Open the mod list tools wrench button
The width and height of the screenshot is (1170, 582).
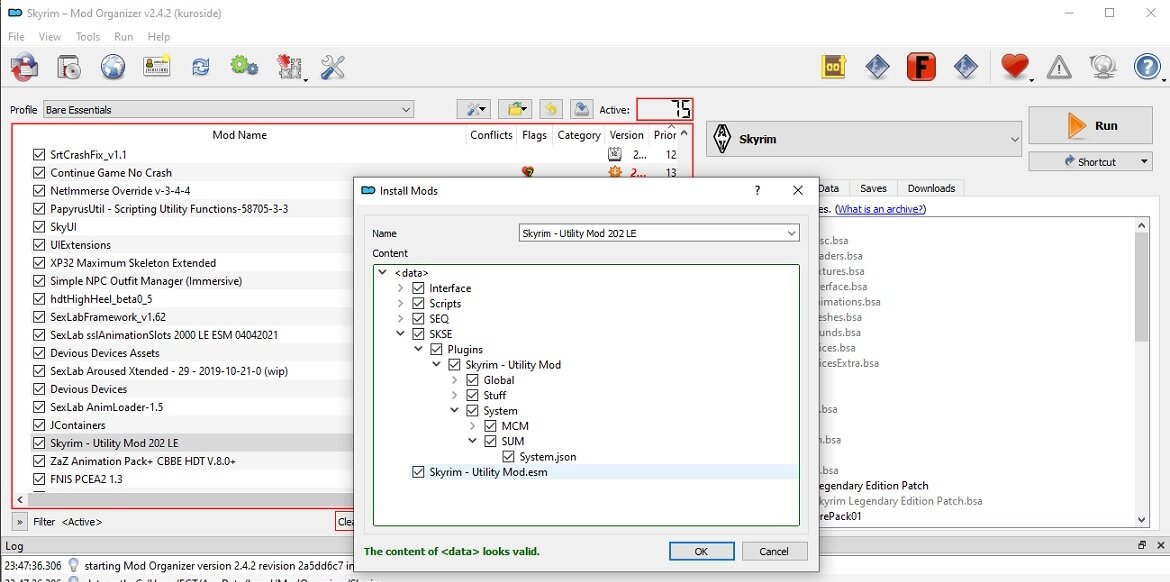click(475, 110)
